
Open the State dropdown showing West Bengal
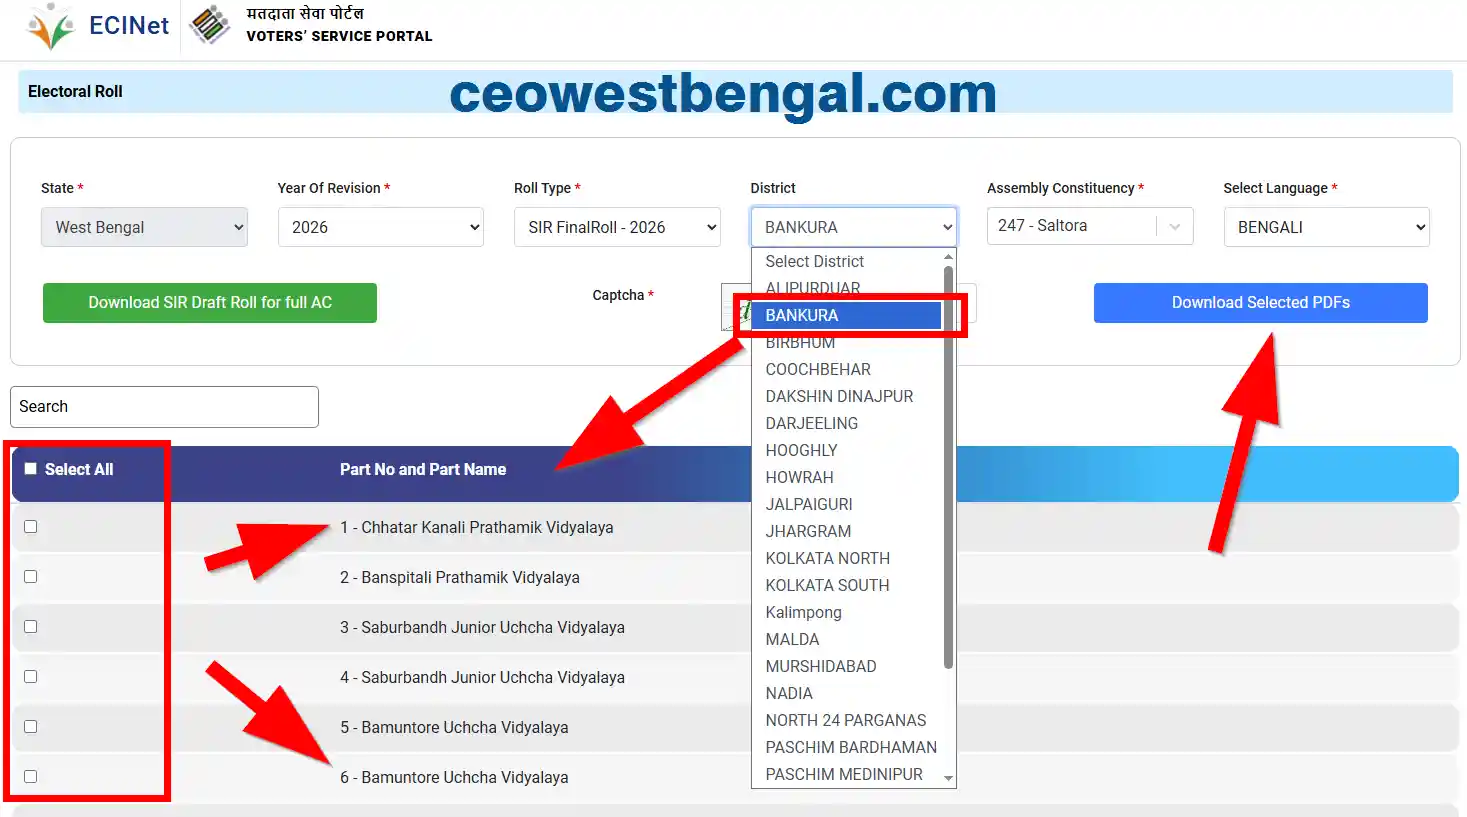pos(144,227)
